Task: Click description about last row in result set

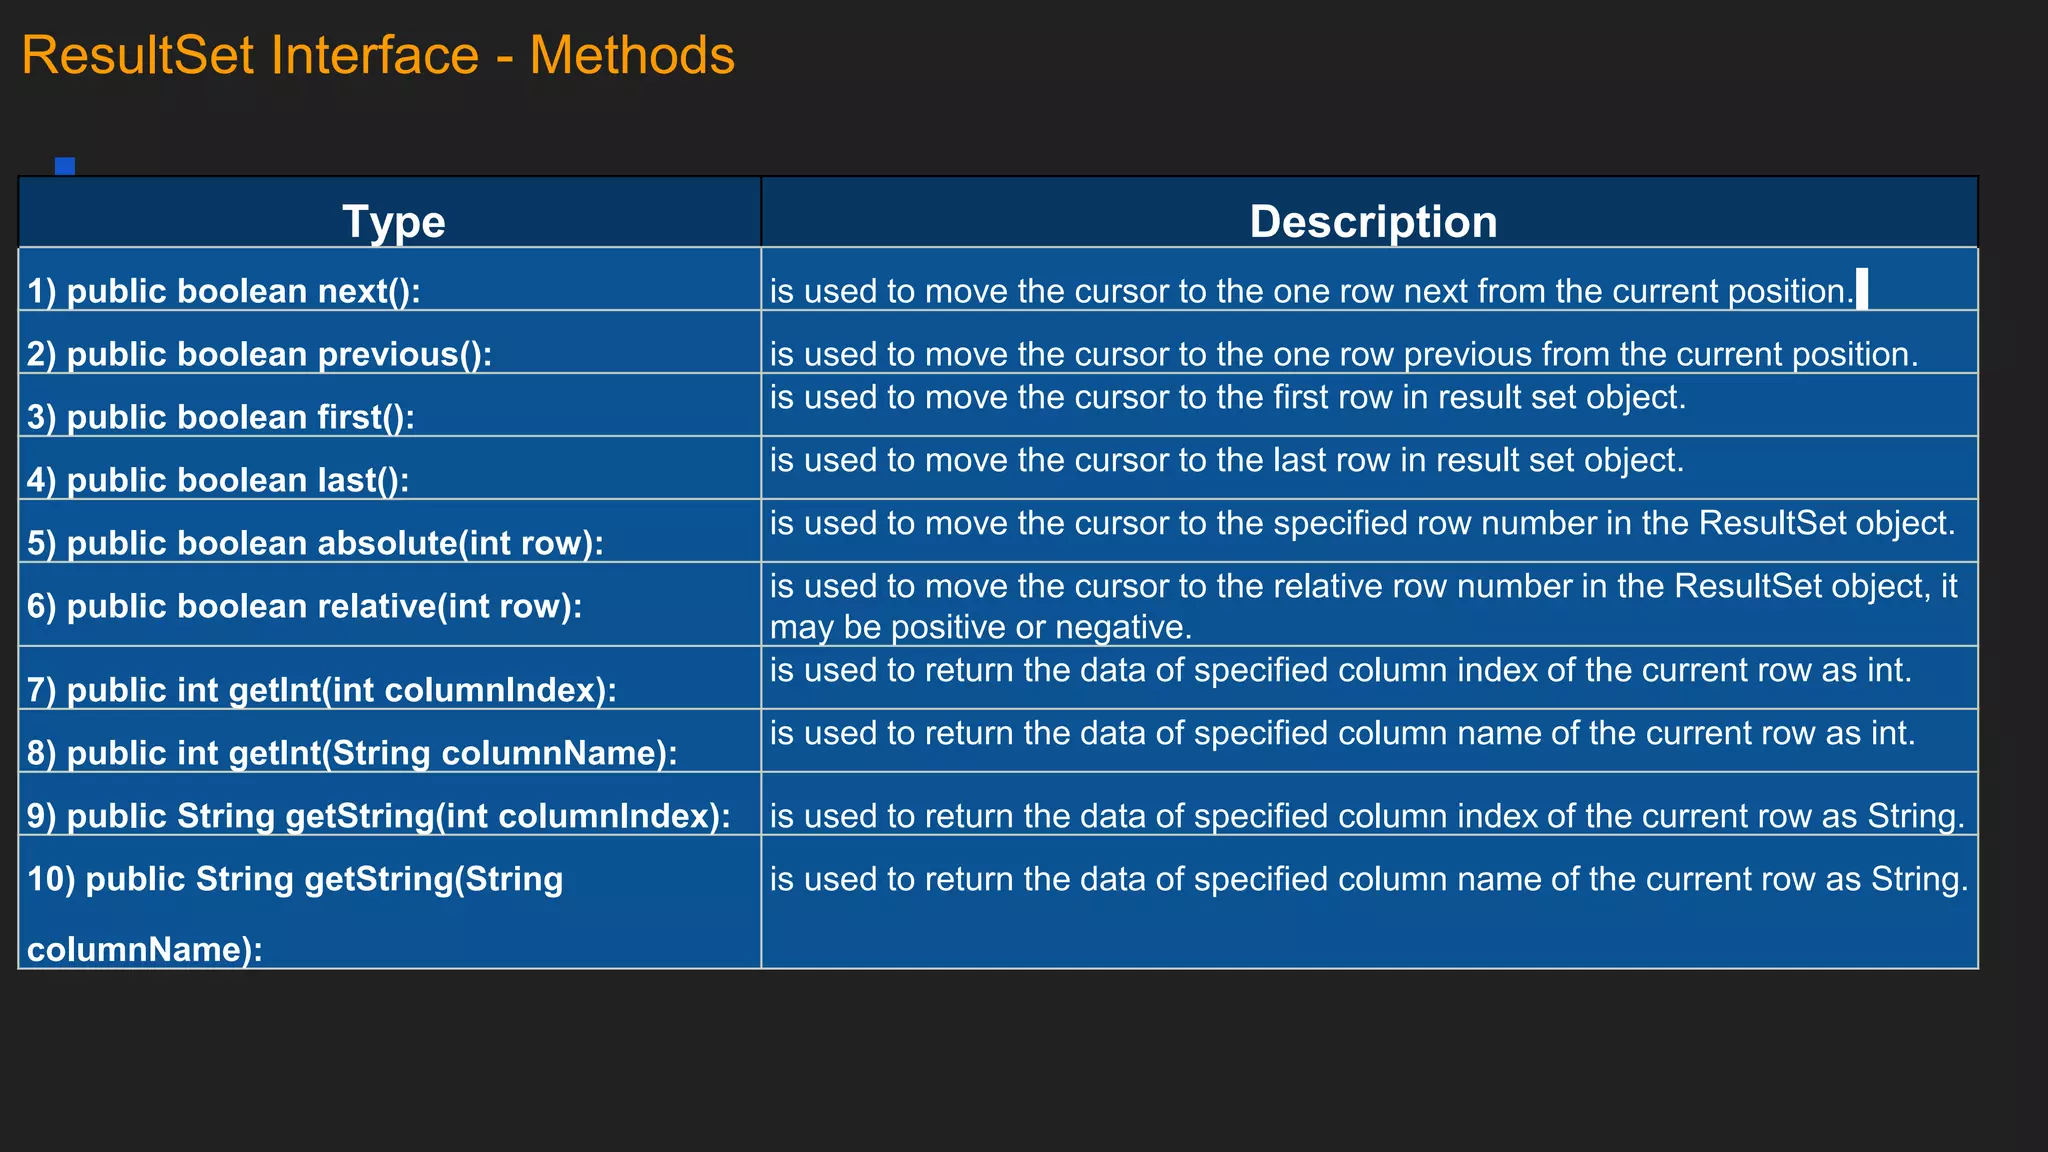Action: [1226, 461]
